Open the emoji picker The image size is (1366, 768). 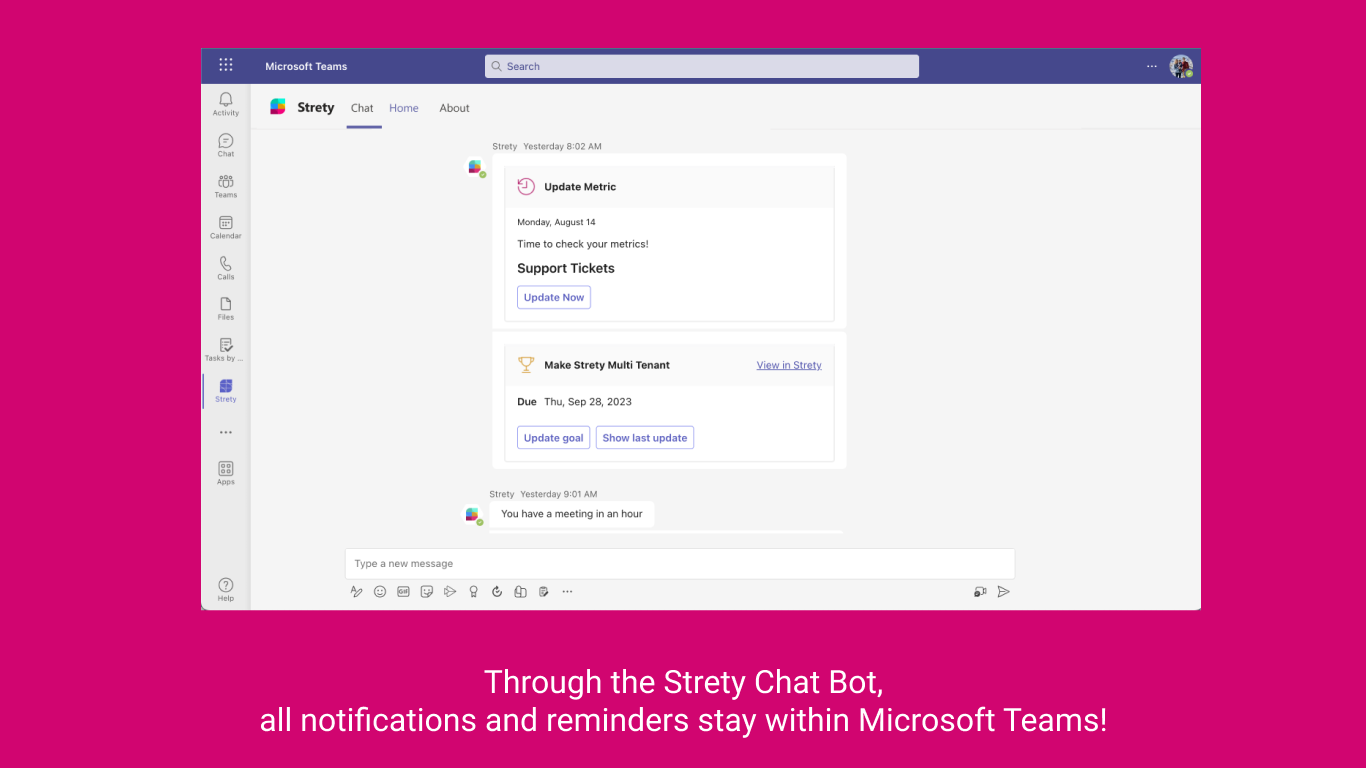pos(380,591)
